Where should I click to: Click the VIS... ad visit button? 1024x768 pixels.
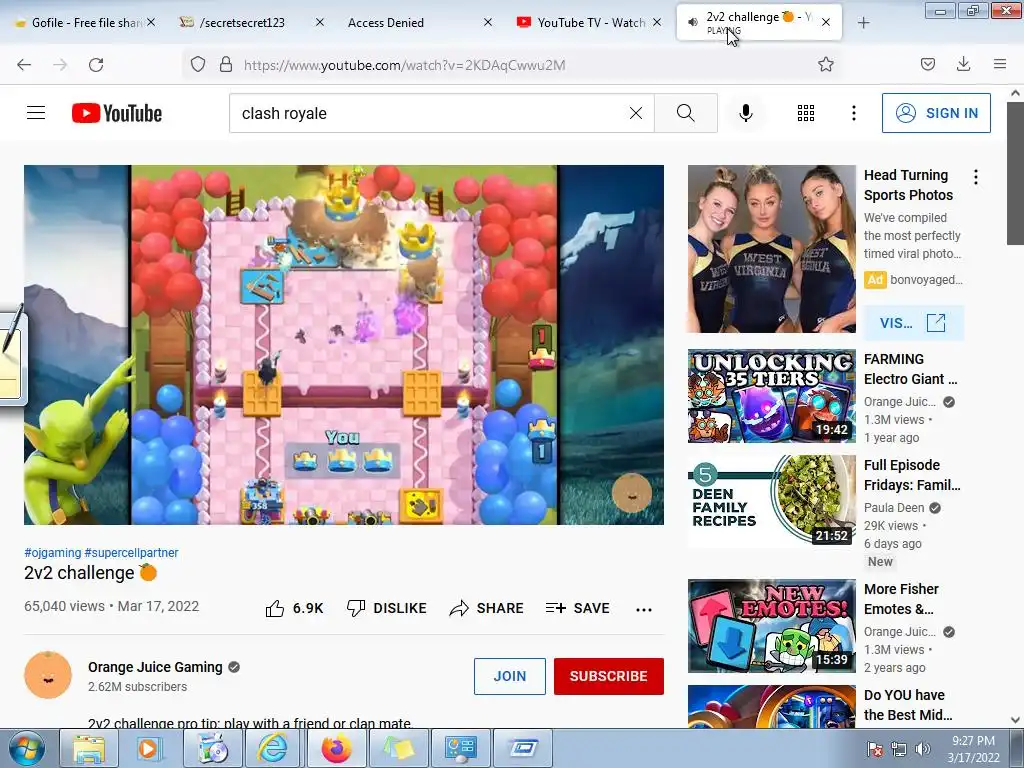(x=913, y=323)
